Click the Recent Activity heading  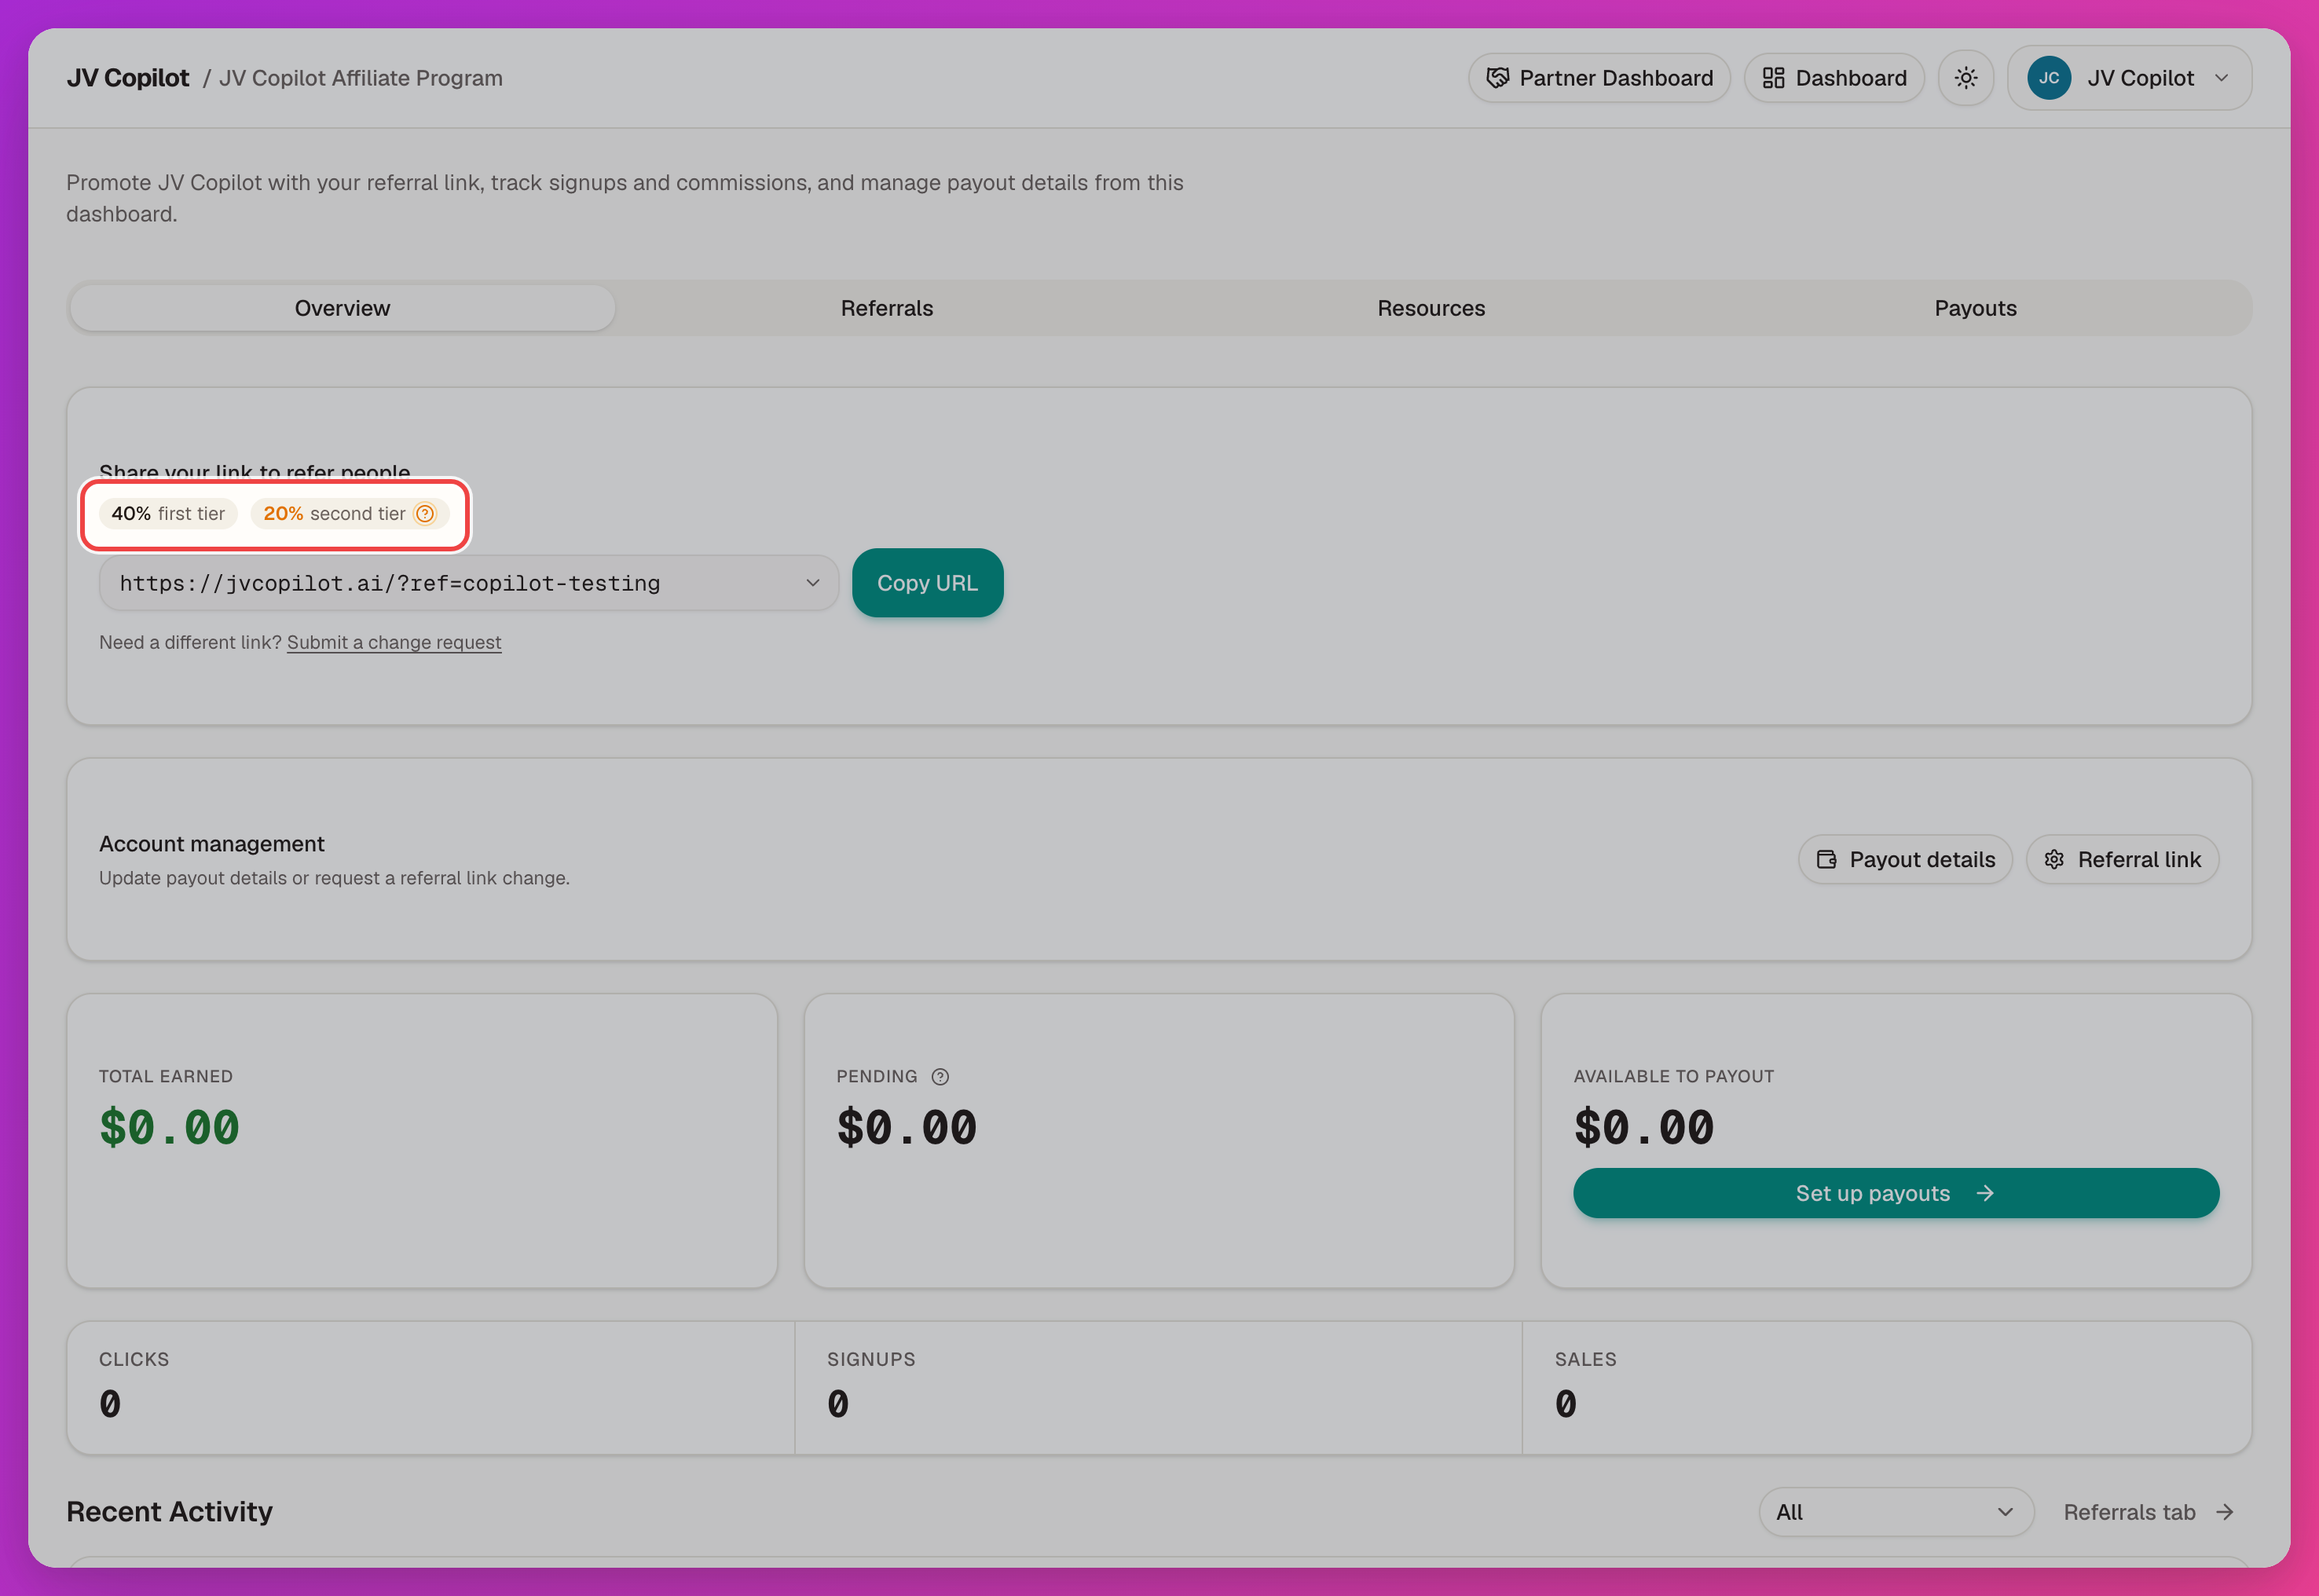coord(169,1512)
